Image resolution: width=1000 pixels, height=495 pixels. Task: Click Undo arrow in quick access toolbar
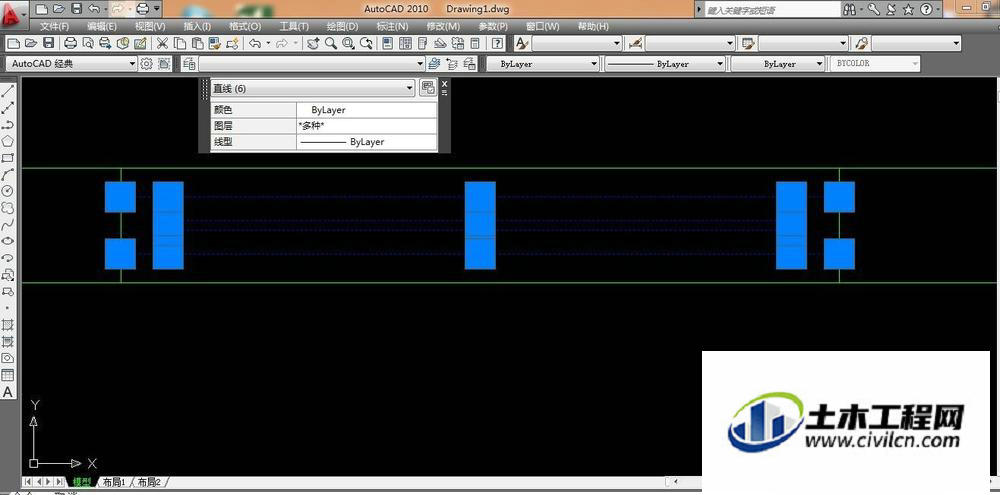tap(94, 9)
